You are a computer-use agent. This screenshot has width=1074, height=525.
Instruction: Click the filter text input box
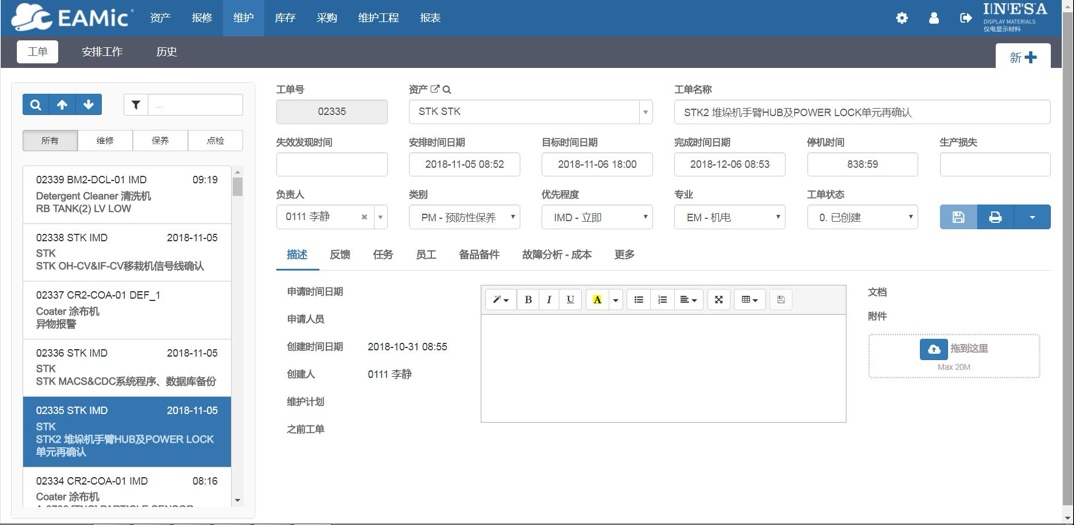point(195,105)
